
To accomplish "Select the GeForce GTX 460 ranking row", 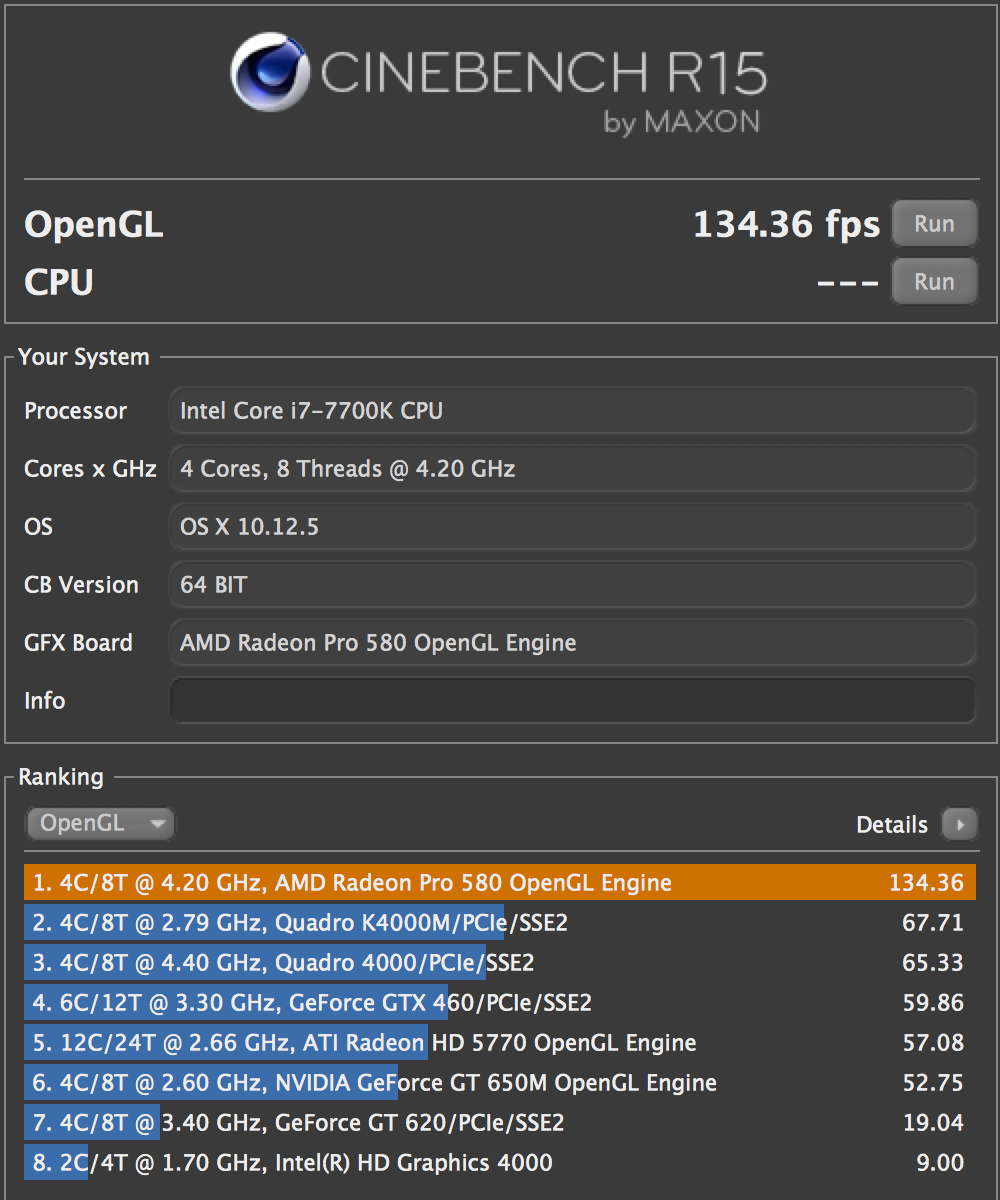I will click(x=498, y=1003).
